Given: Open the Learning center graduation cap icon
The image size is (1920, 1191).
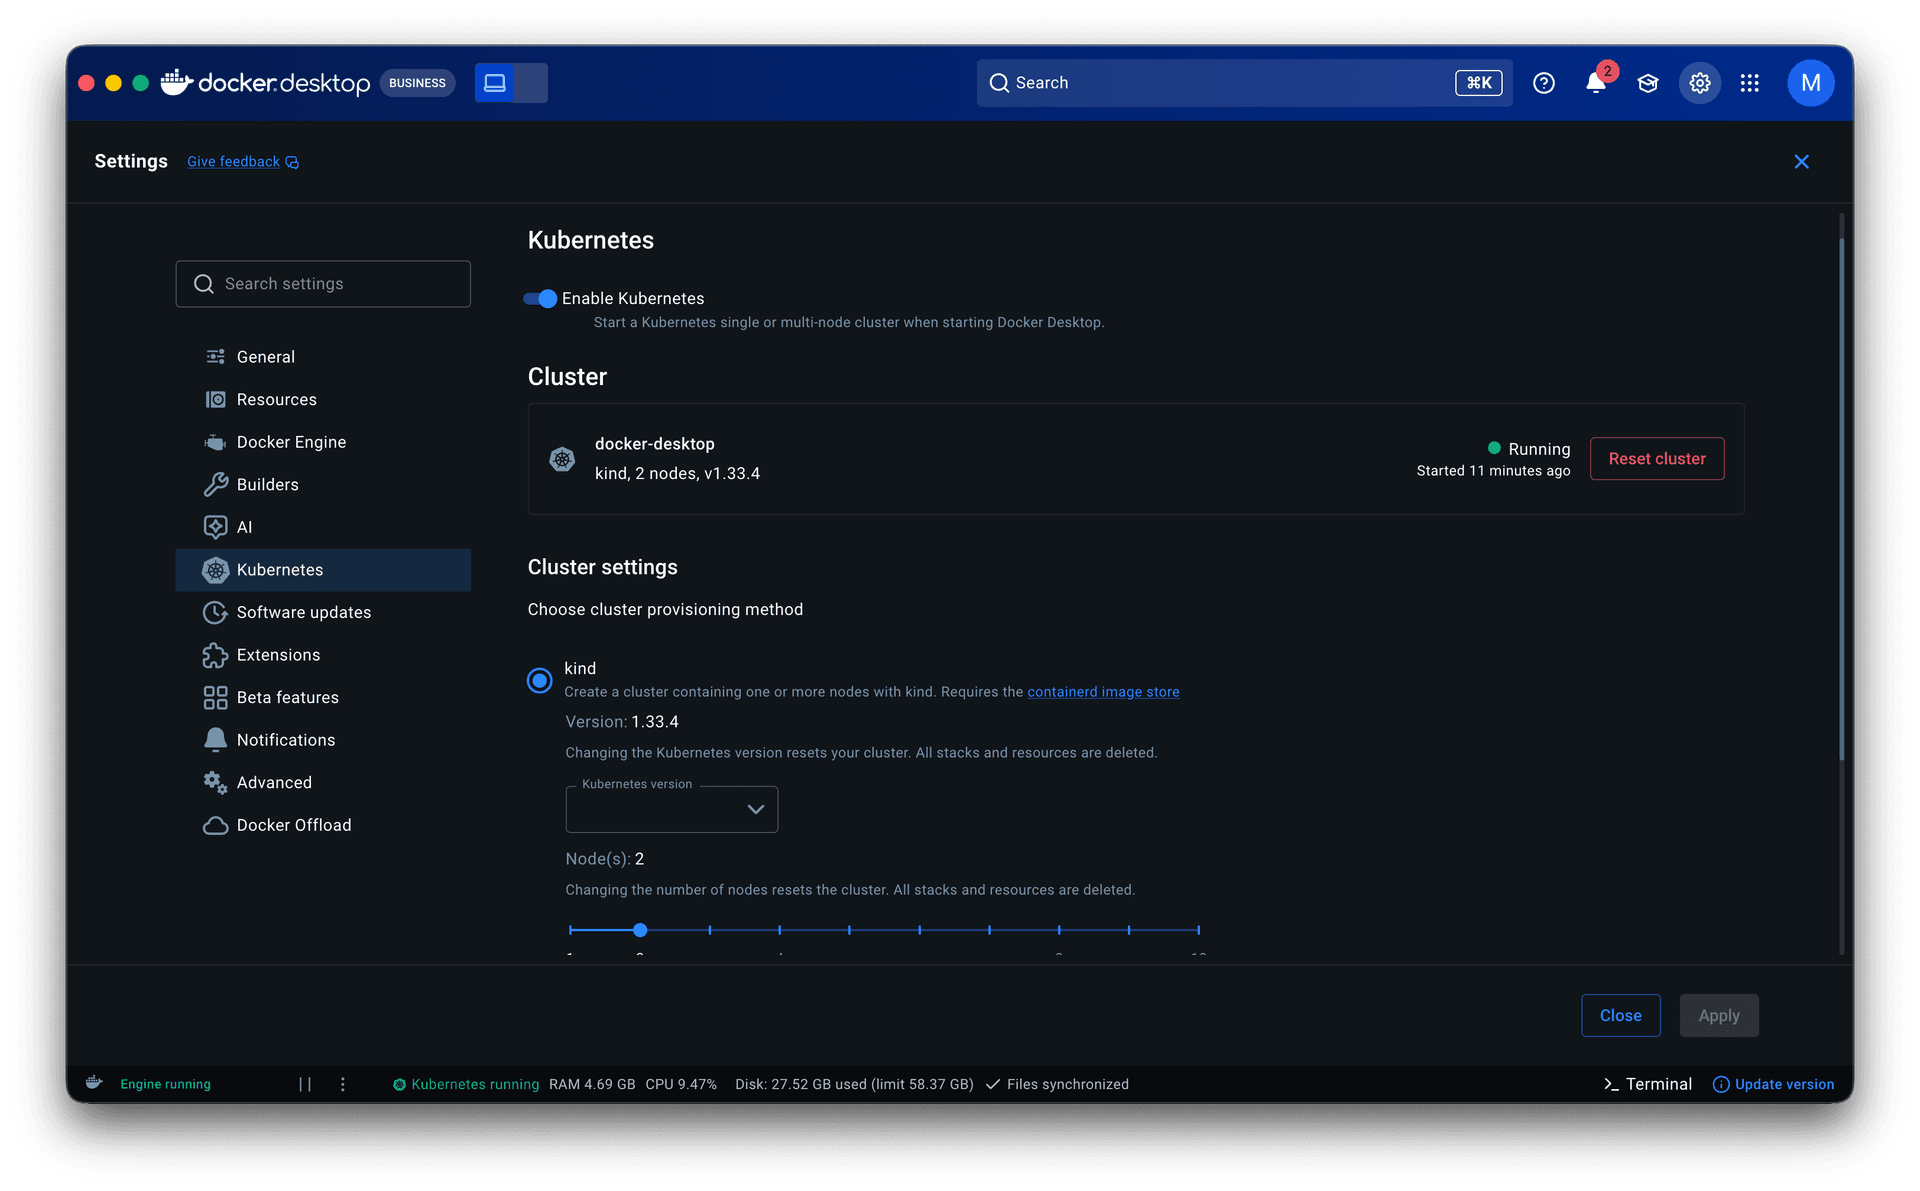Looking at the screenshot, I should point(1647,83).
